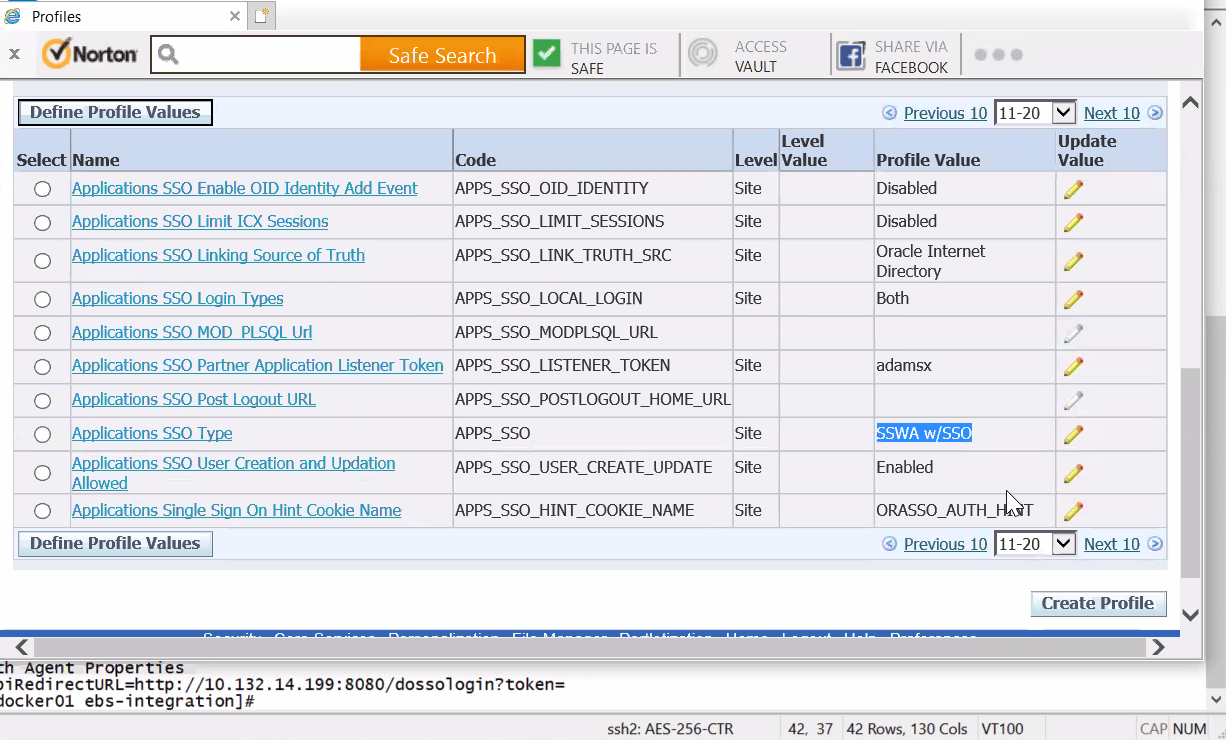Edit Applications SSO Limit ICX Sessions value
The height and width of the screenshot is (740, 1226).
1072,222
